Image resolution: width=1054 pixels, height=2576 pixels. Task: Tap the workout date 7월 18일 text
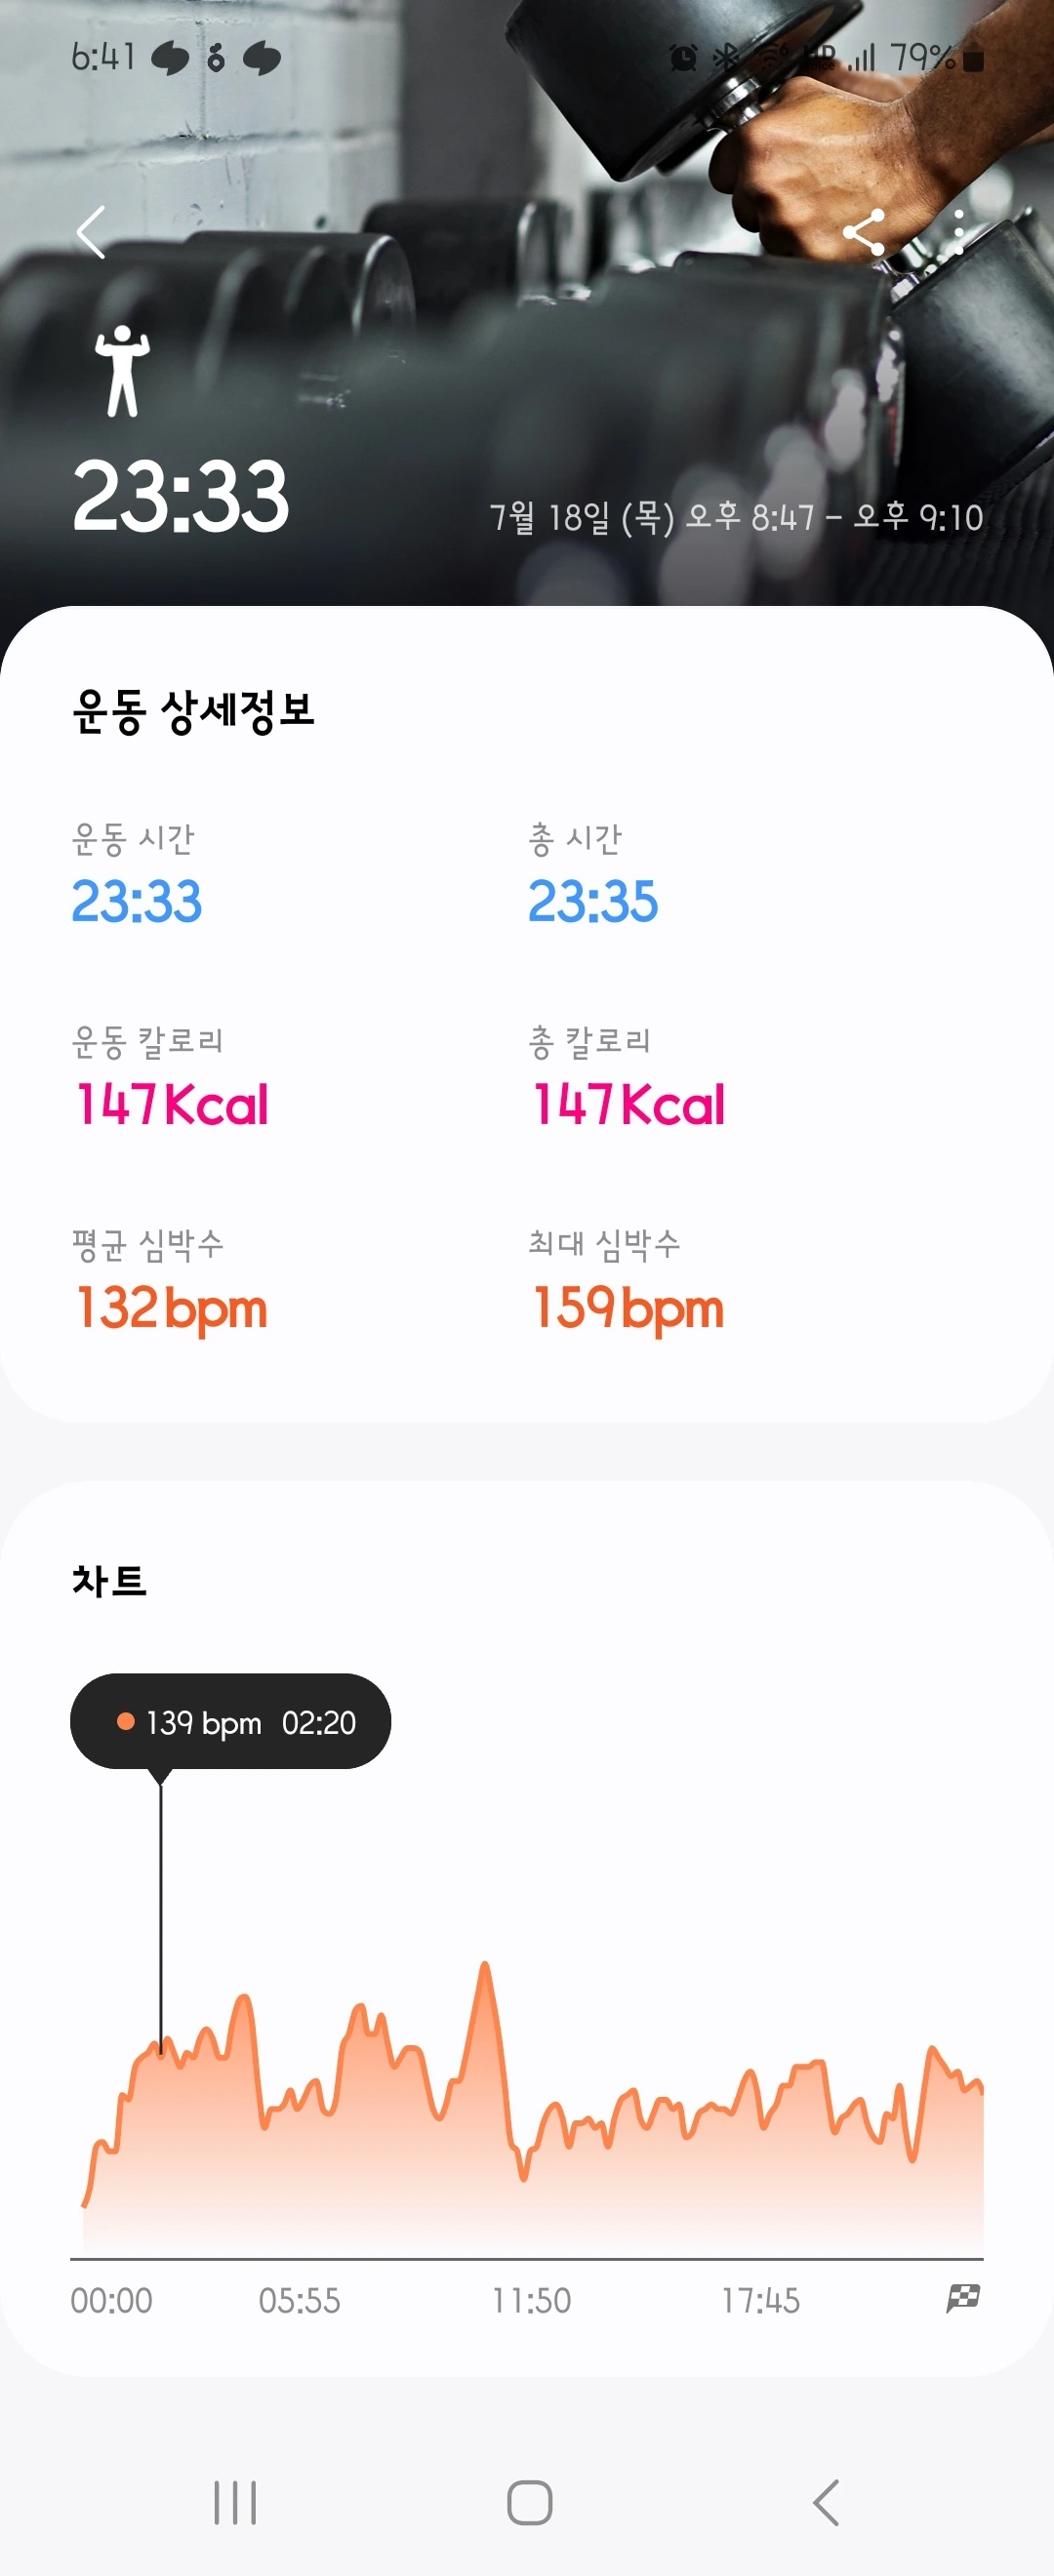(x=549, y=517)
